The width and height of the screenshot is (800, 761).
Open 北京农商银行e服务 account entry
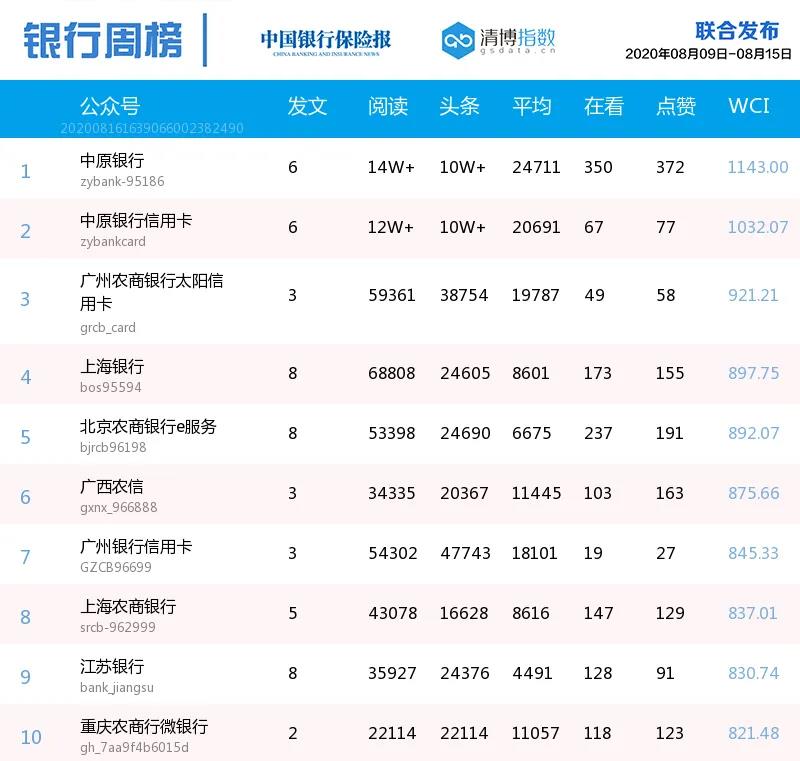148,426
